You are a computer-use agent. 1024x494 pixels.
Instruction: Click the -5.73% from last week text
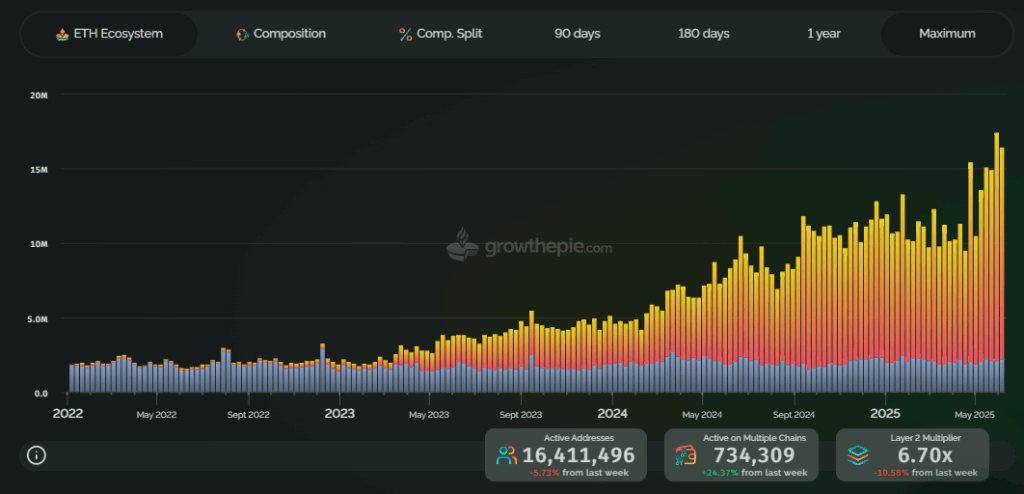tap(579, 472)
